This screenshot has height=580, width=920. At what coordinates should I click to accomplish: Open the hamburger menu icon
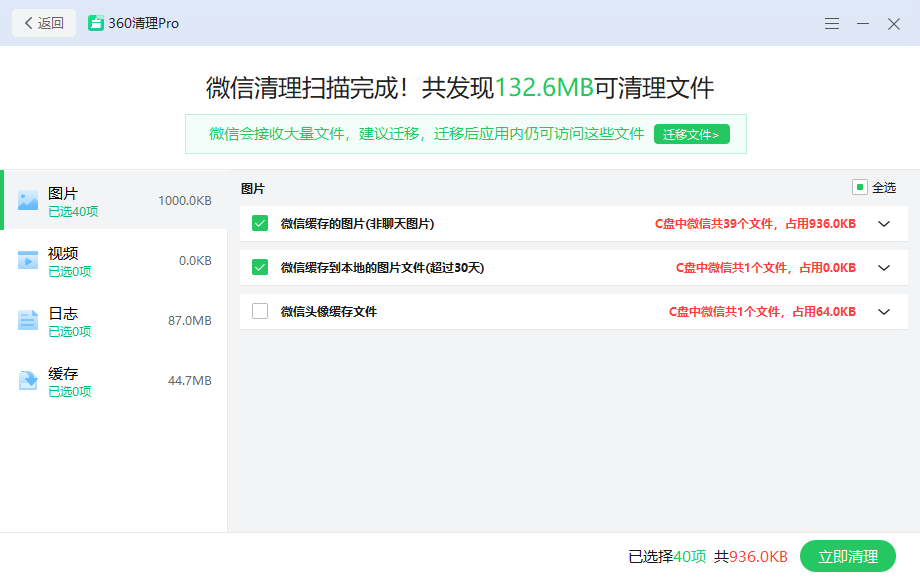point(831,23)
